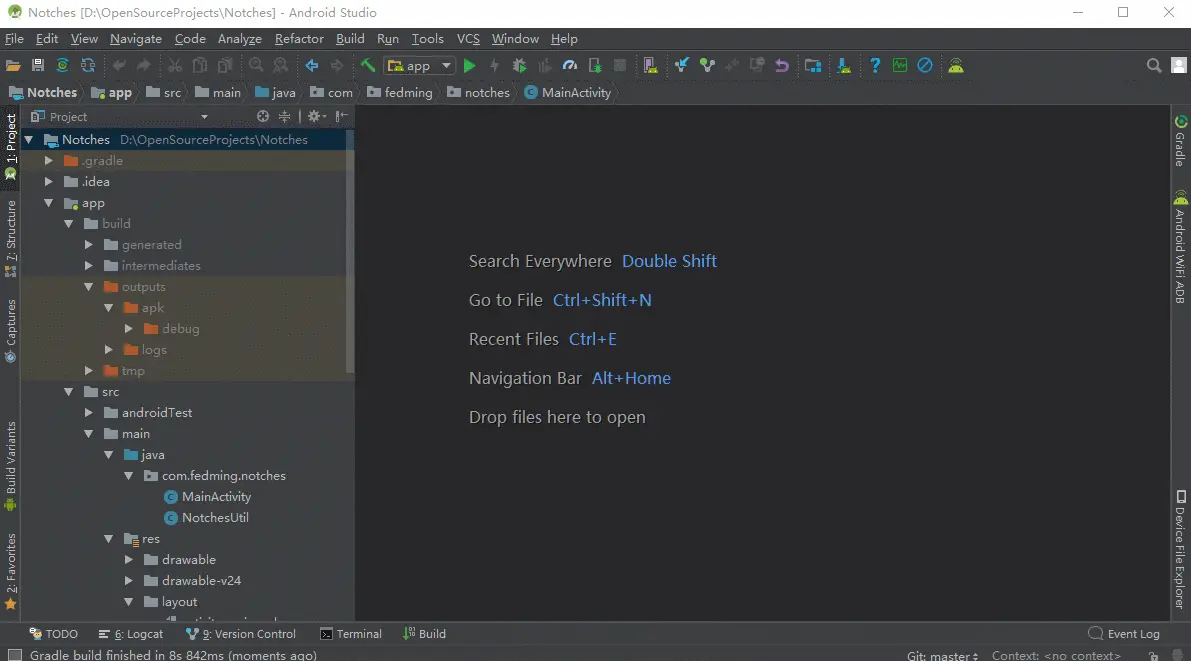
Task: Run the app with green play icon
Action: pos(469,66)
